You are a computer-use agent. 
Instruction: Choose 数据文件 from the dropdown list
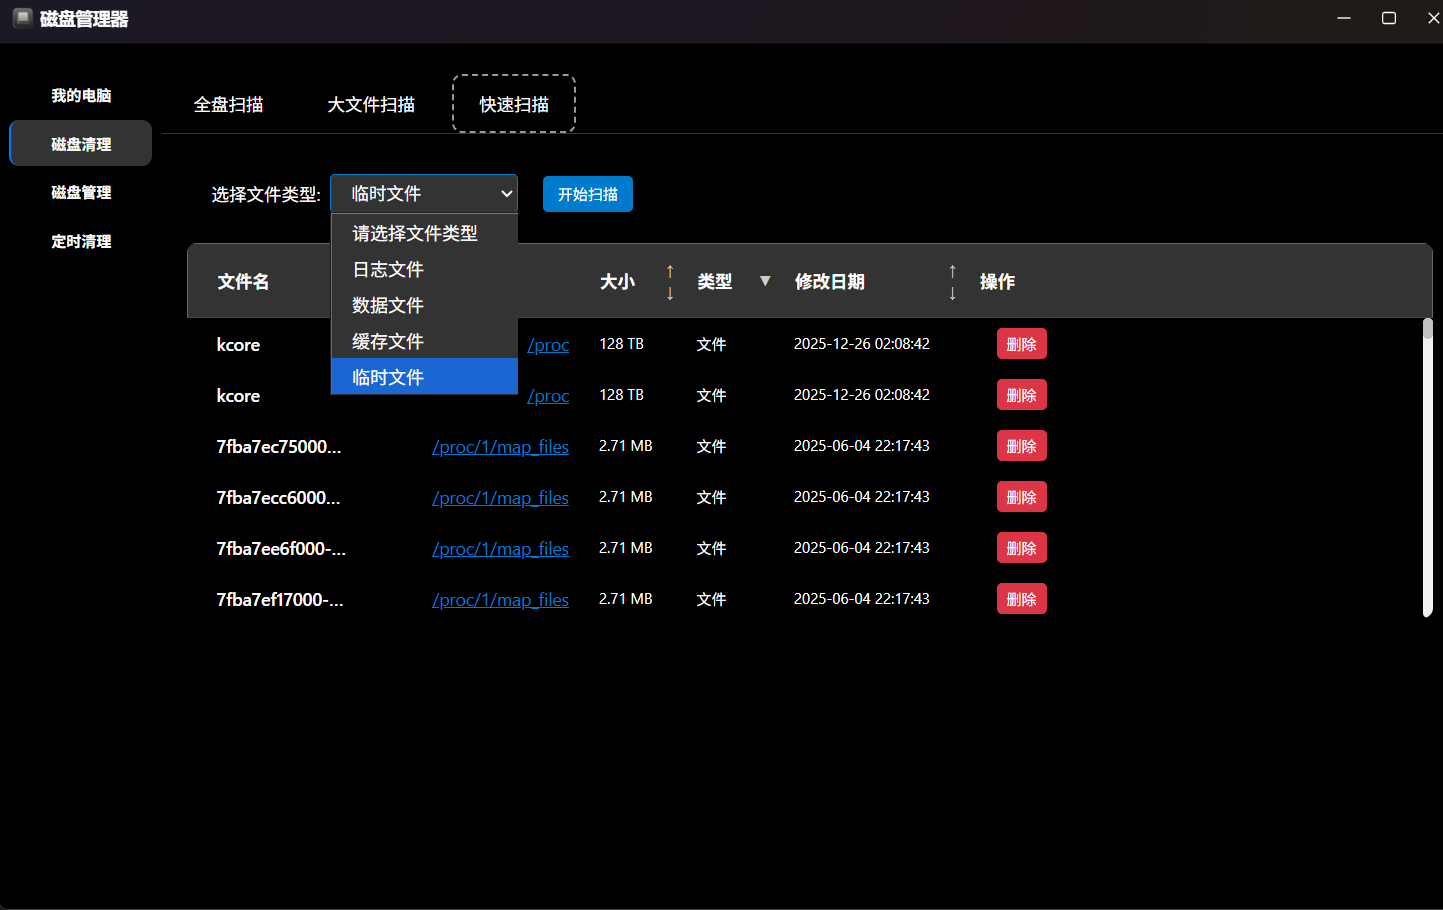click(424, 305)
